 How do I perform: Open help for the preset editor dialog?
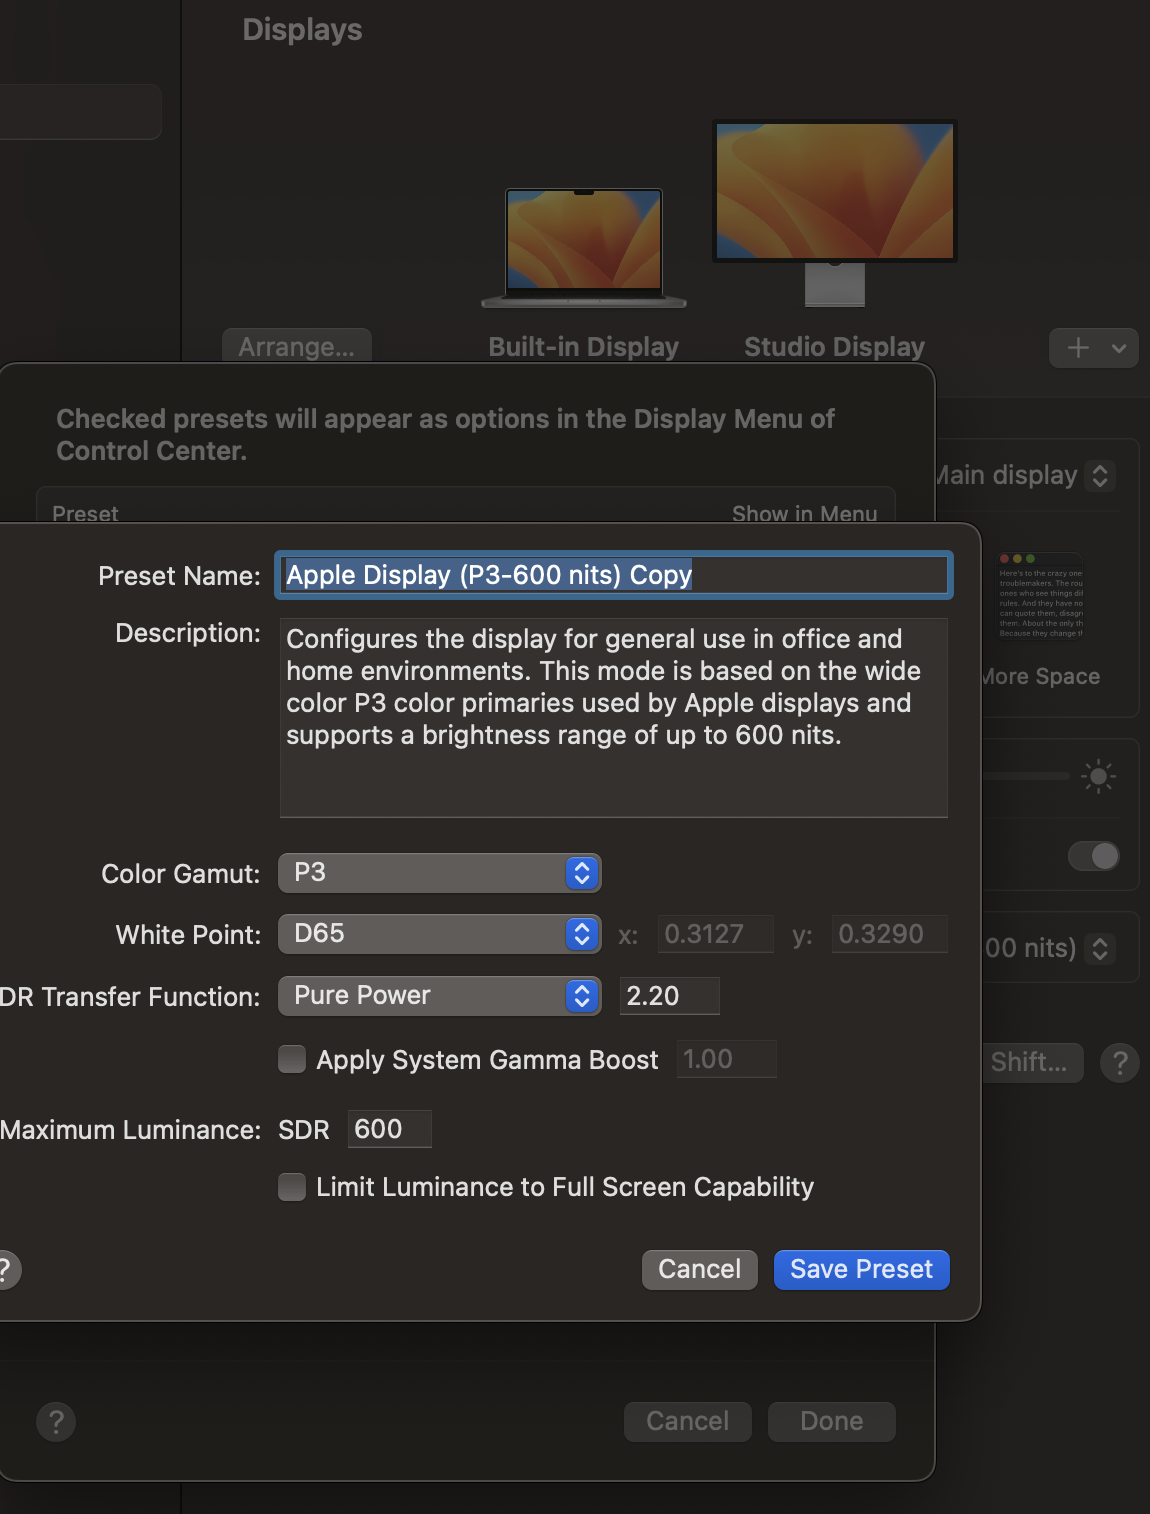(5, 1270)
